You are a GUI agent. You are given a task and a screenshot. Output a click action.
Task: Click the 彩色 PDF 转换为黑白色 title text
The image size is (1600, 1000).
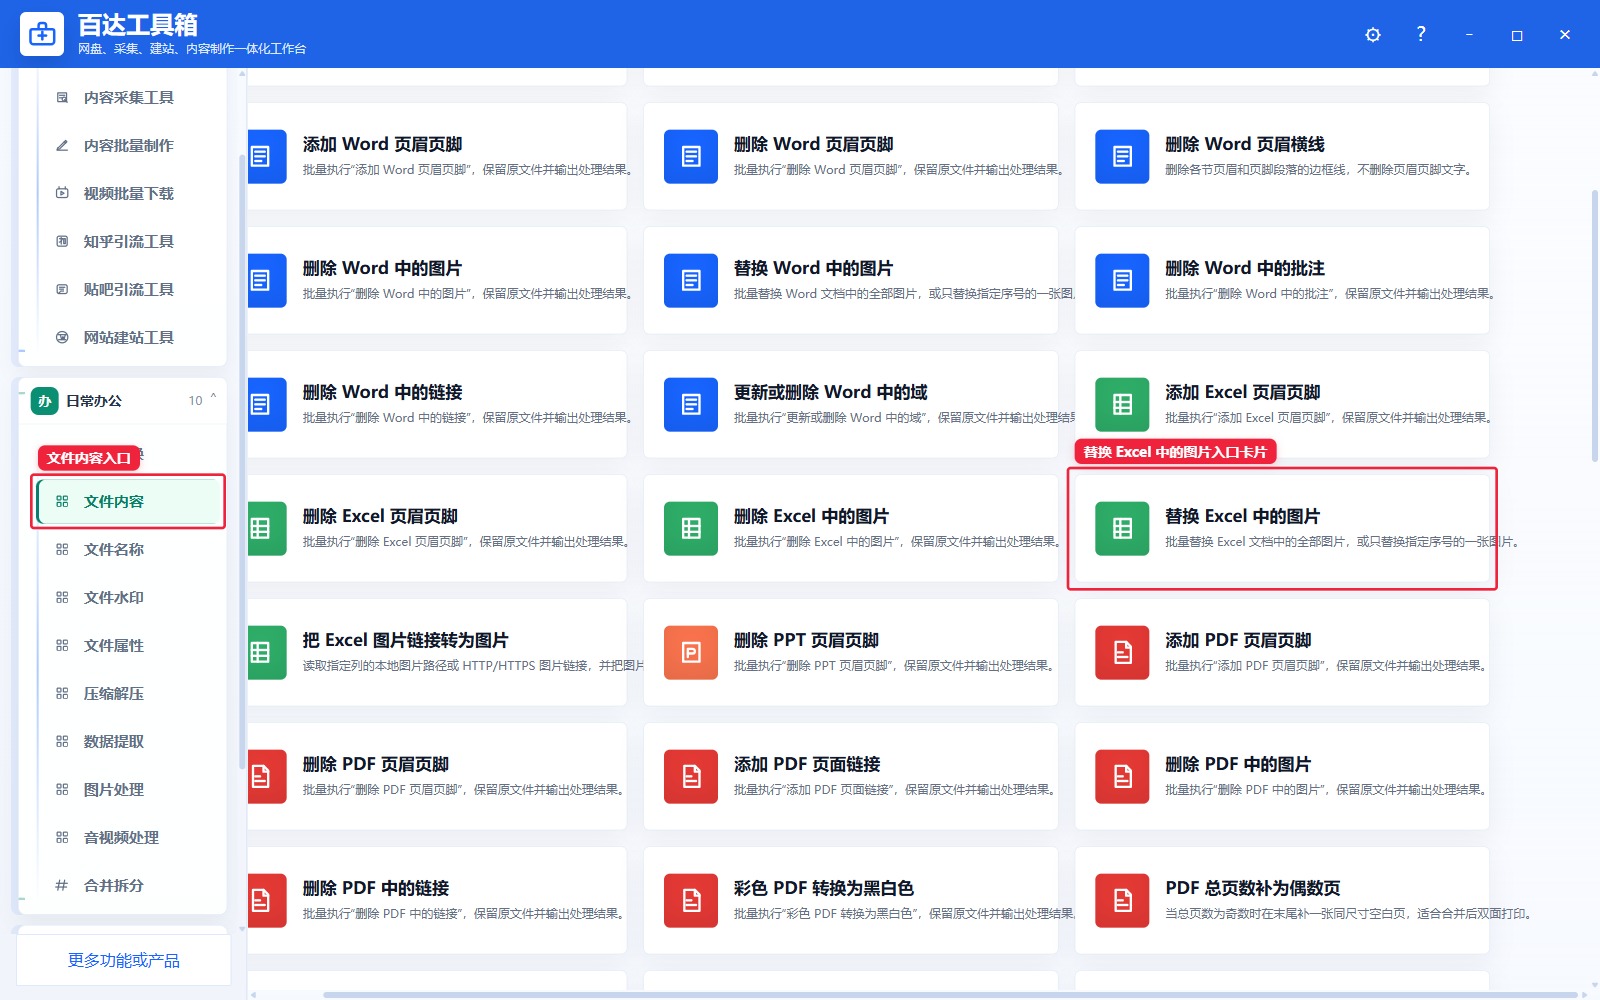(824, 888)
